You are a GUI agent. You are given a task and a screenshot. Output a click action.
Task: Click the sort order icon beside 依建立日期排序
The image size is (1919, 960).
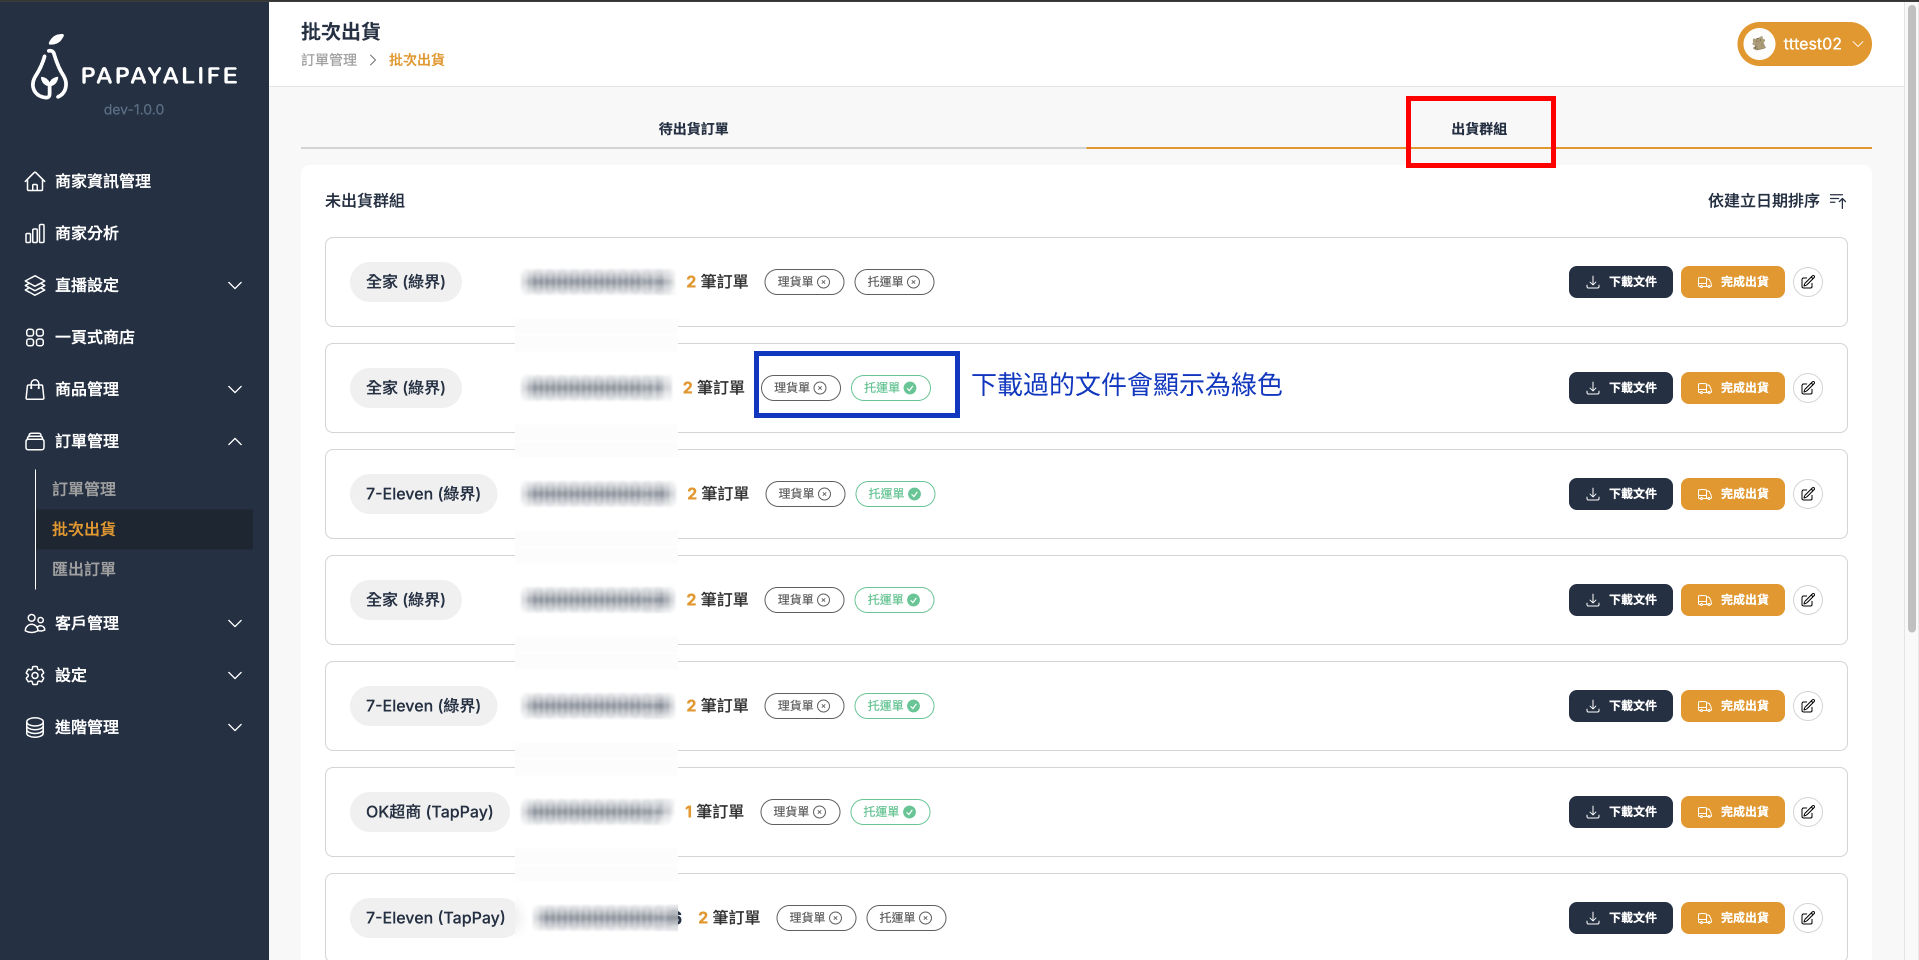click(x=1837, y=201)
